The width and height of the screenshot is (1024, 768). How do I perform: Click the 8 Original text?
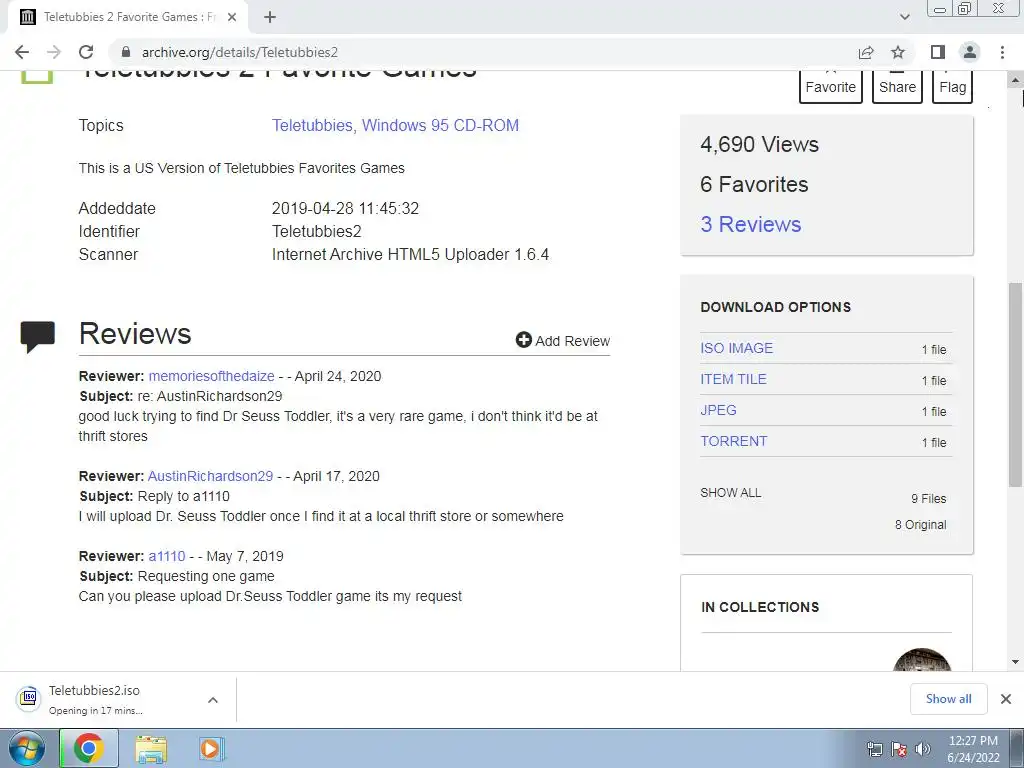tap(920, 524)
